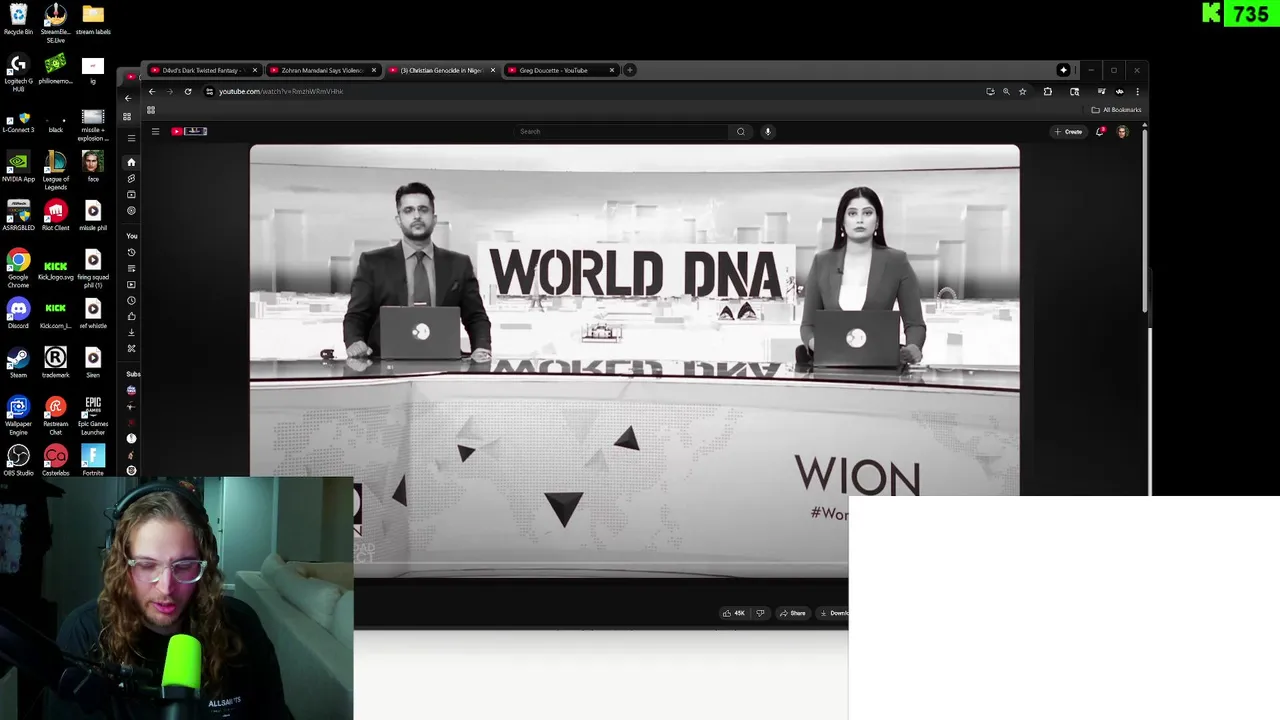Open the apps grid in bookmarks bar
The width and height of the screenshot is (1280, 720).
[x=151, y=110]
